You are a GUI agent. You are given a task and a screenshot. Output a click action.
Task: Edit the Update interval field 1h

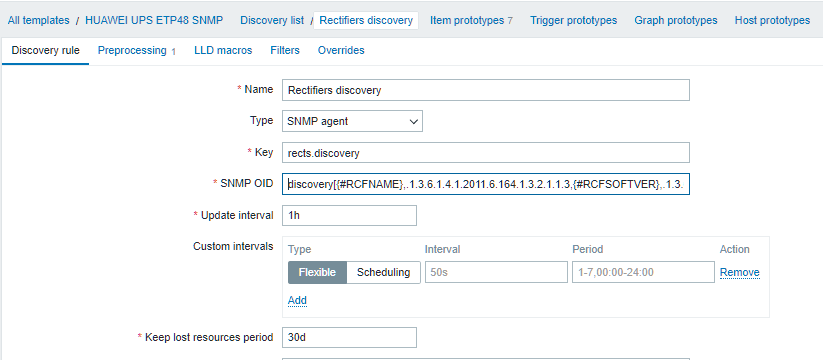tap(349, 216)
